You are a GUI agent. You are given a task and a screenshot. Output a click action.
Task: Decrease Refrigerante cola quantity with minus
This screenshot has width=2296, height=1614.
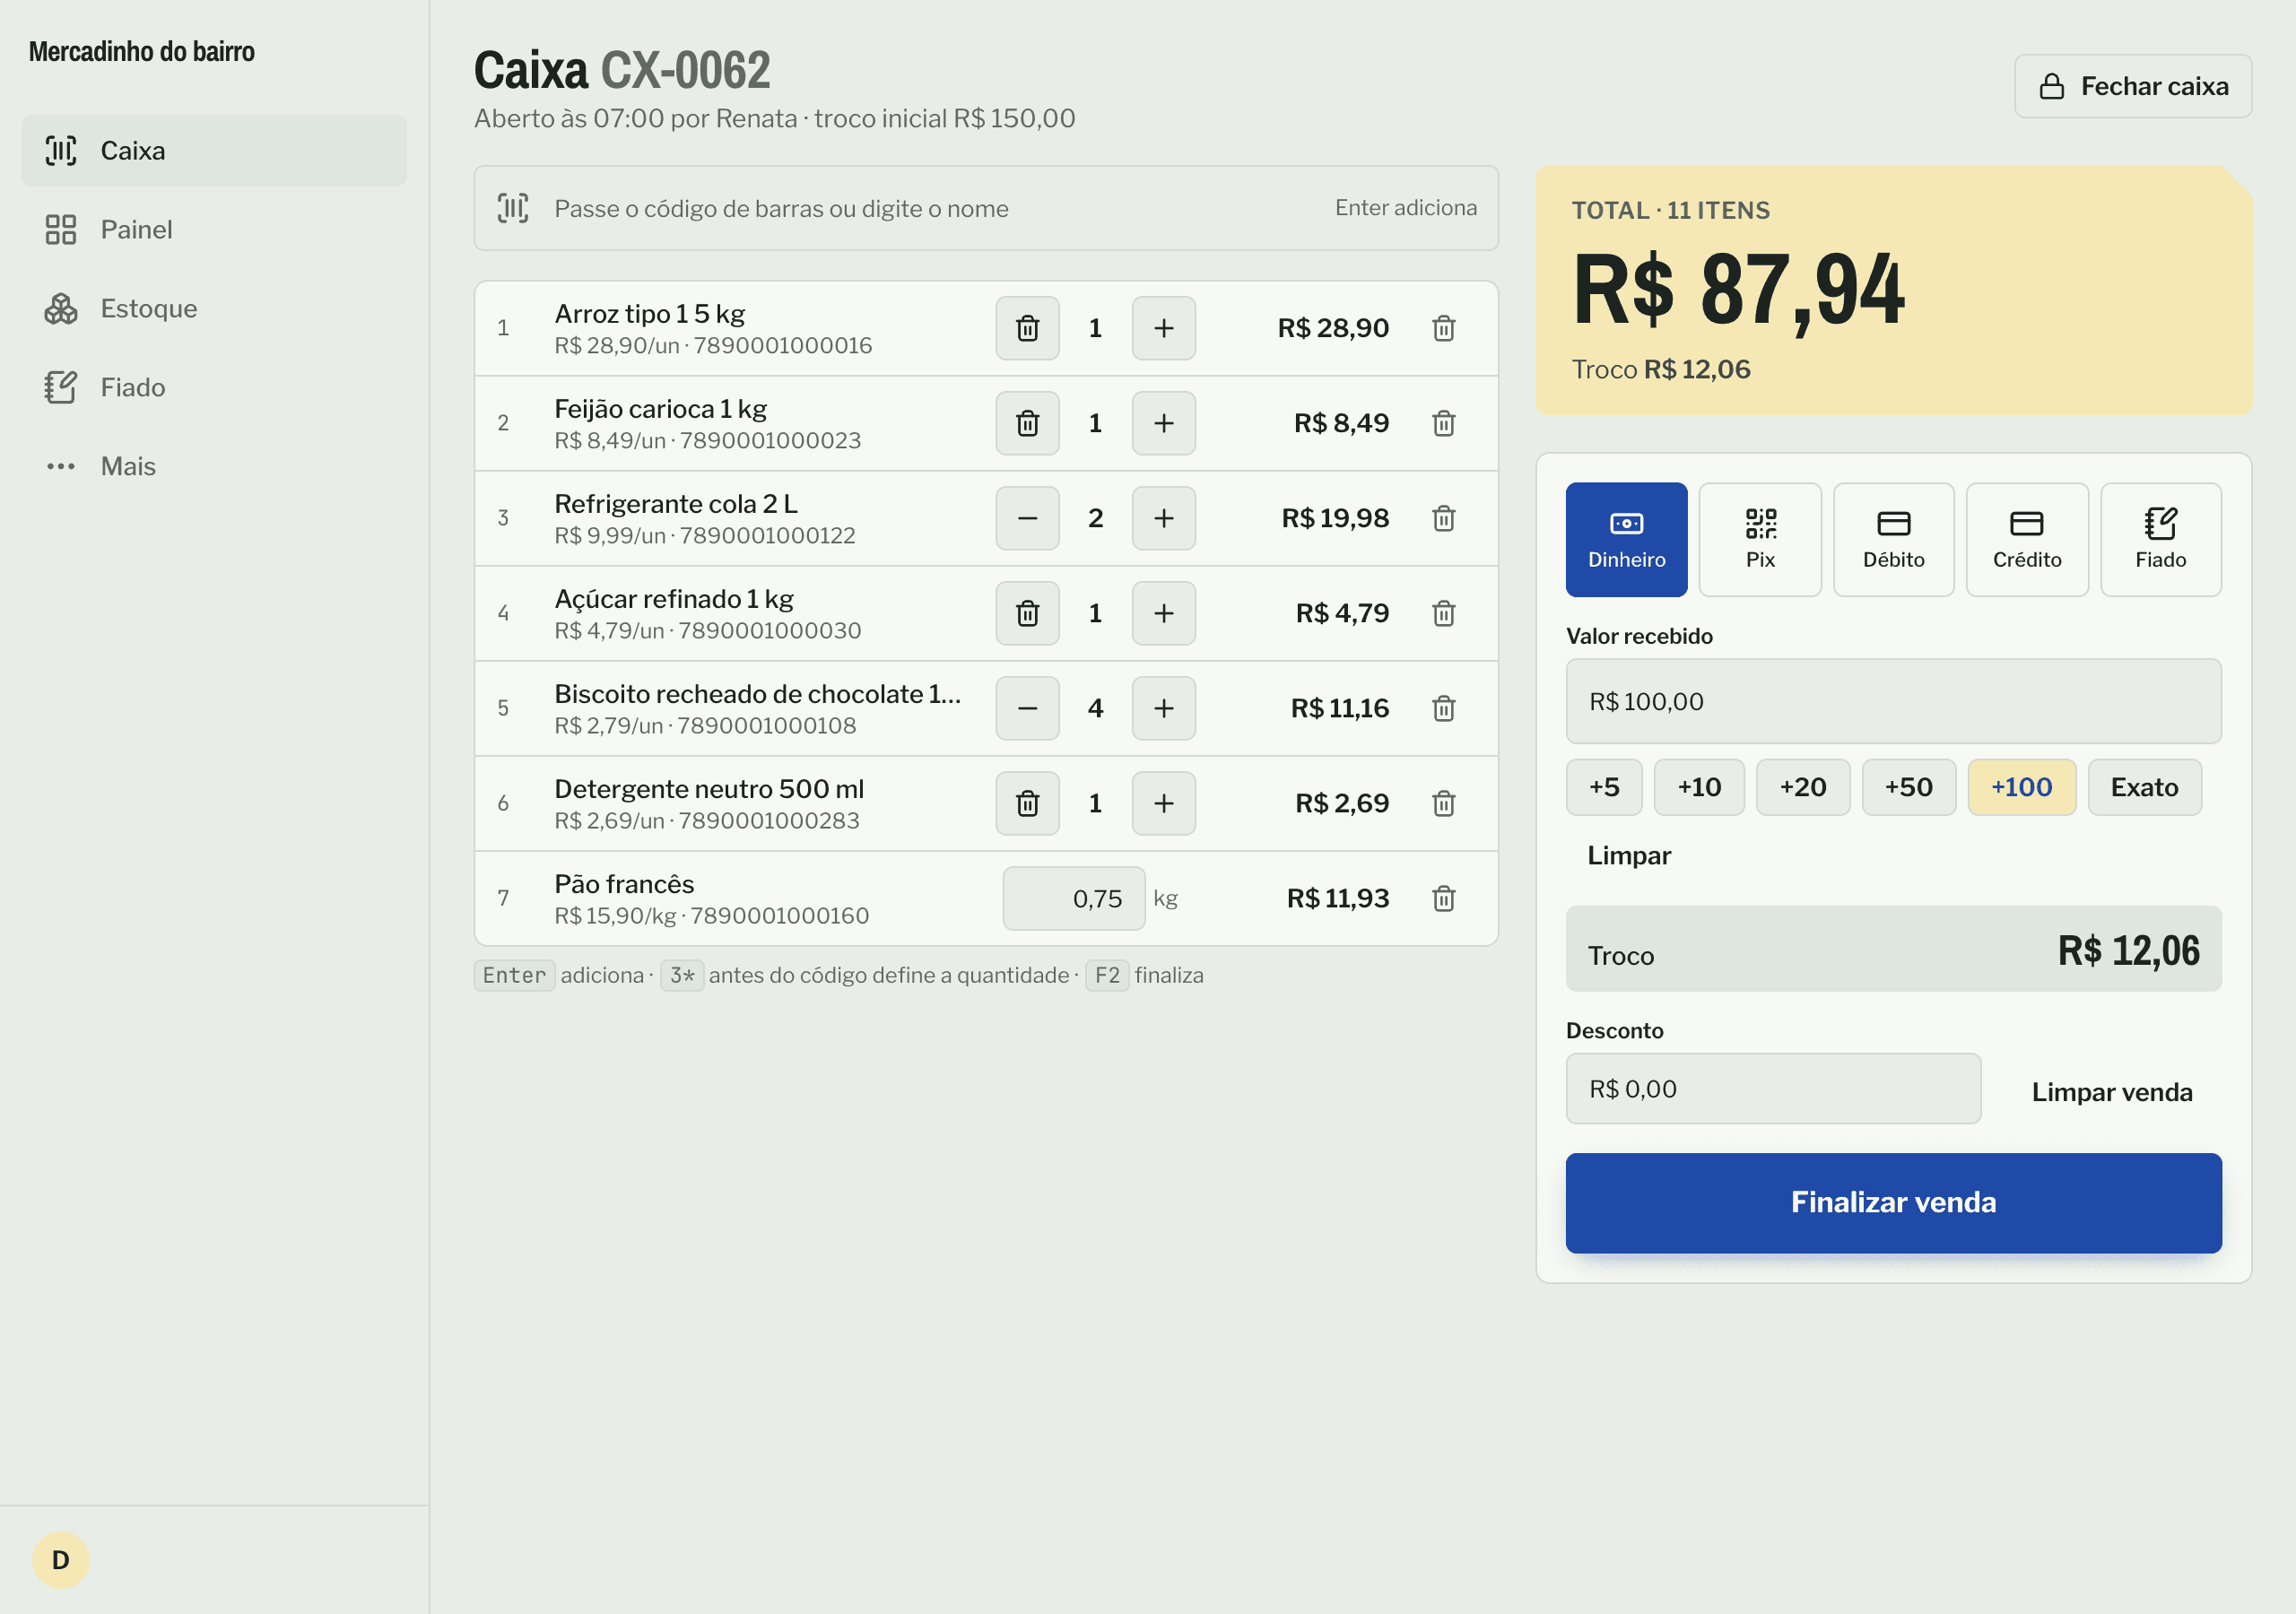(1027, 518)
